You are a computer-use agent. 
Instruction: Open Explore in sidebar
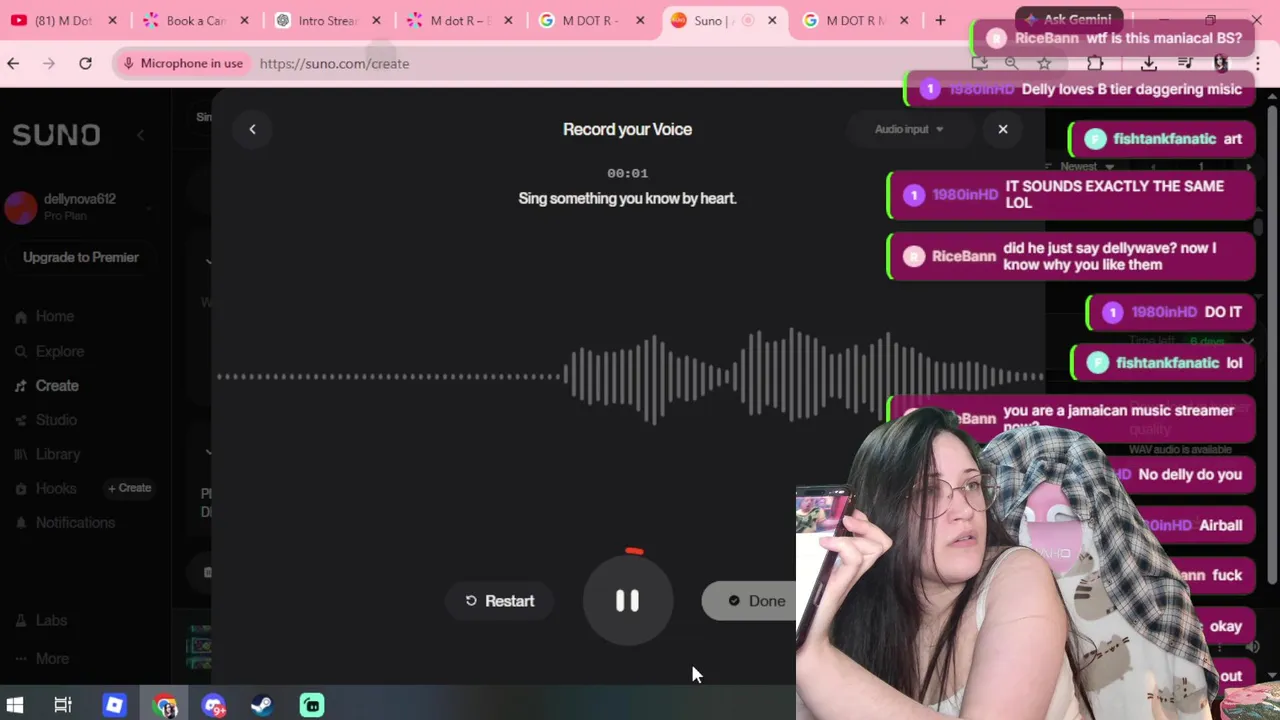tap(59, 351)
